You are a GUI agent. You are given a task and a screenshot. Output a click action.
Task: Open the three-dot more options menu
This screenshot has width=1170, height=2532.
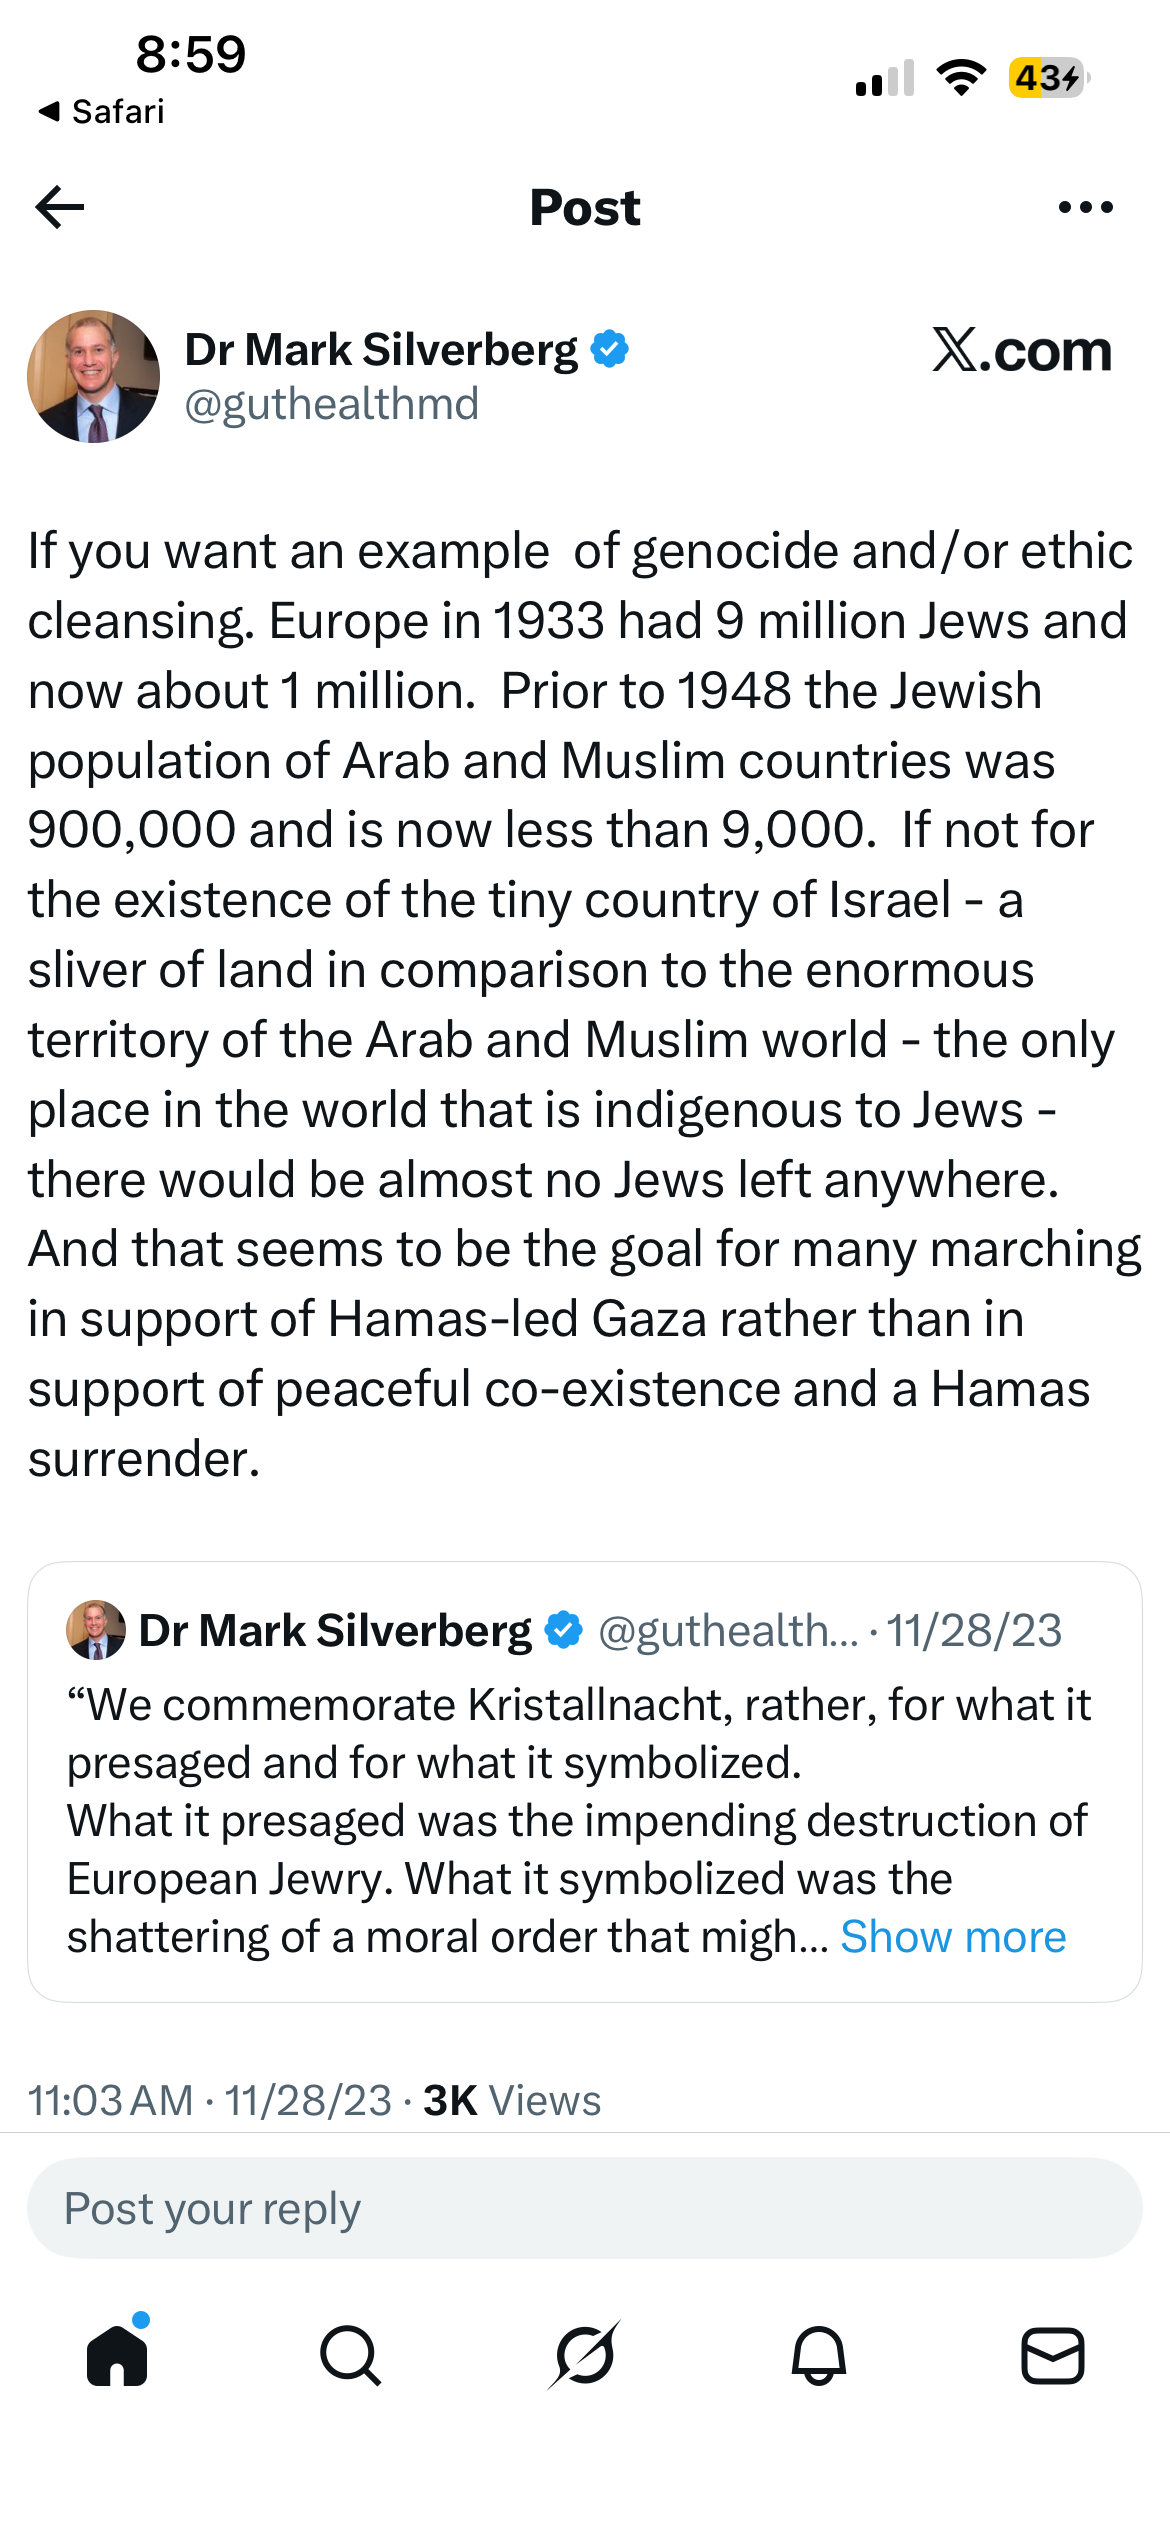1085,207
